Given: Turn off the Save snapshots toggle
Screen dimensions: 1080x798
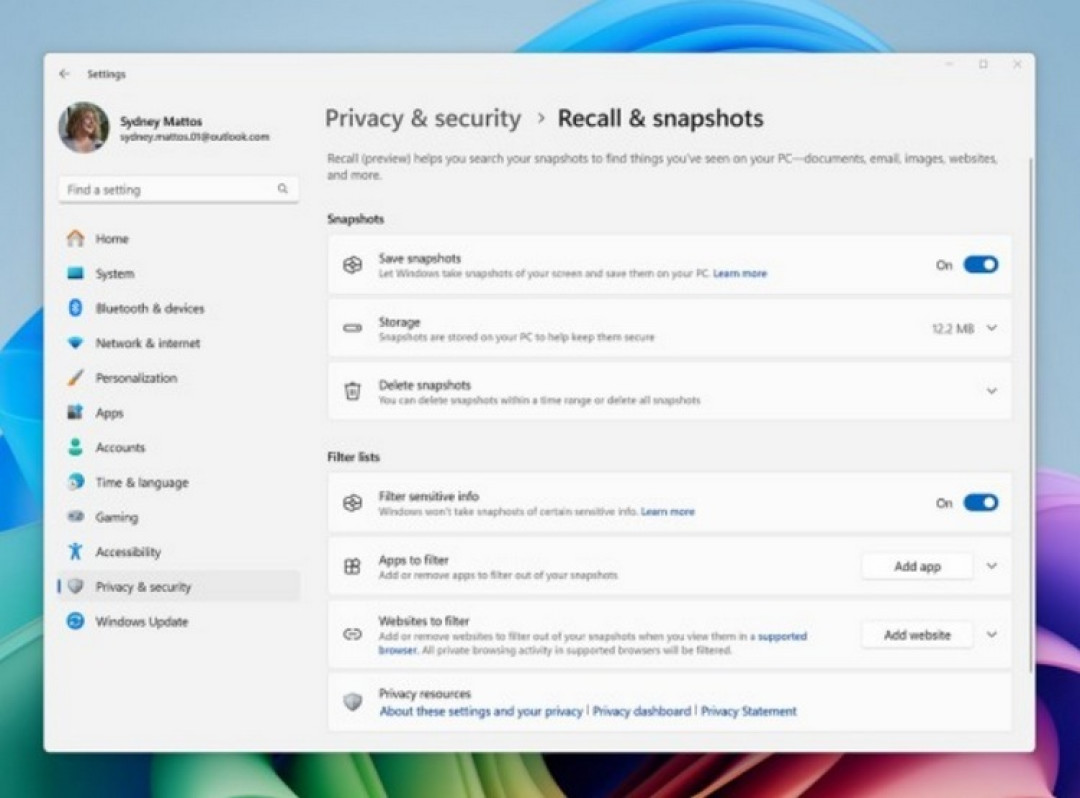Looking at the screenshot, I should point(980,264).
